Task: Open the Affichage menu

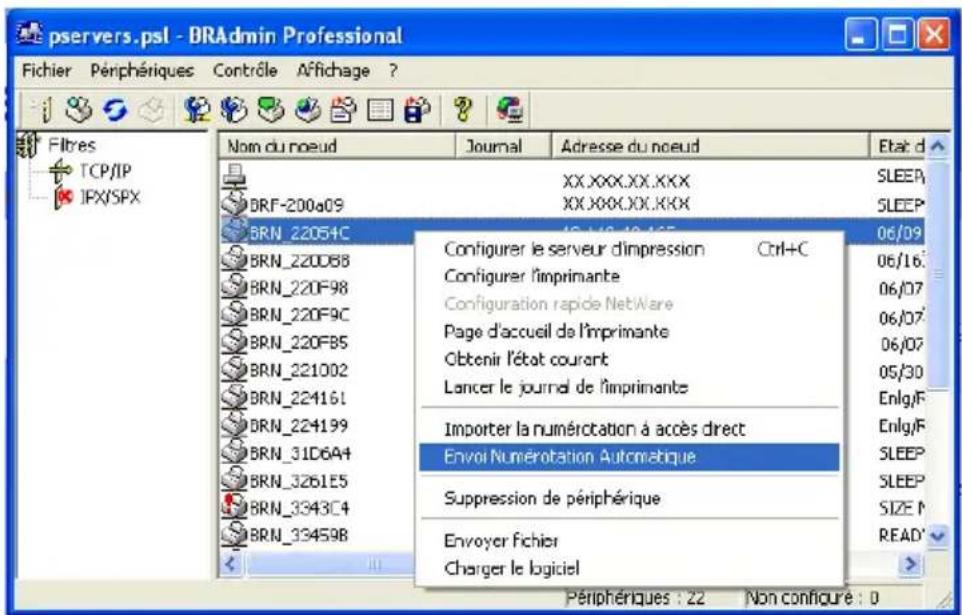Action: pos(333,71)
